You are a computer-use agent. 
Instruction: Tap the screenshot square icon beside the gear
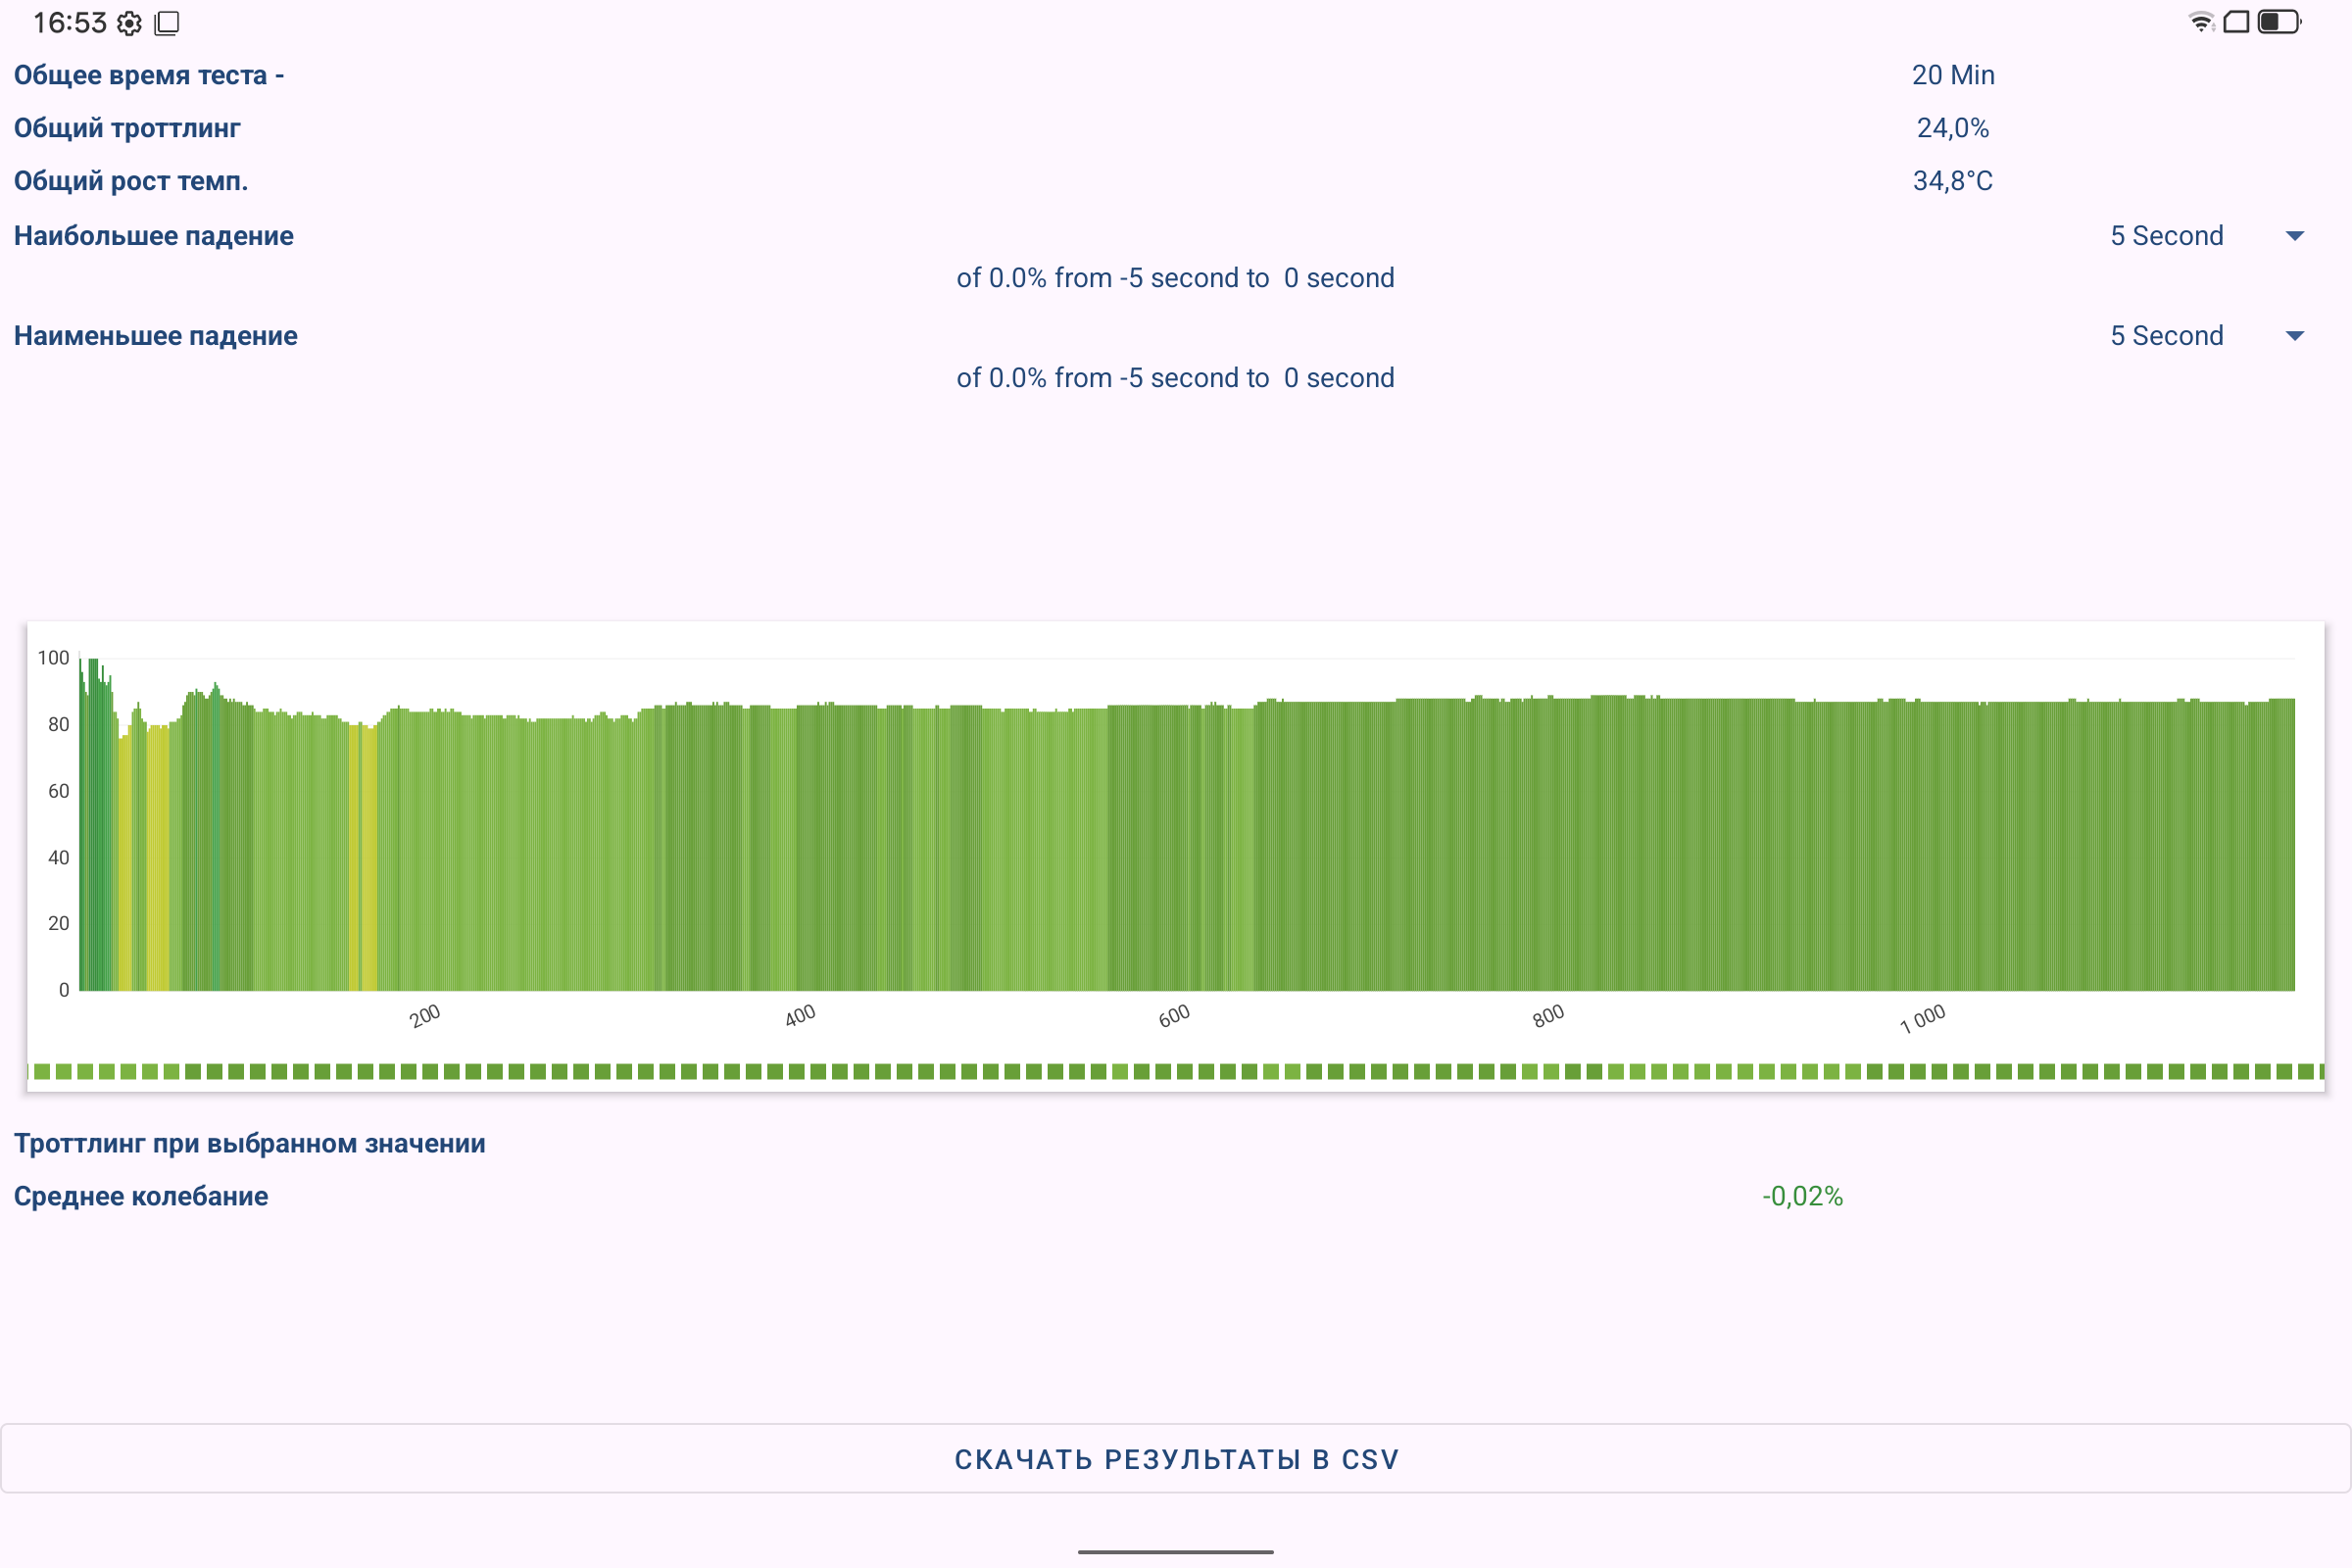click(x=167, y=23)
